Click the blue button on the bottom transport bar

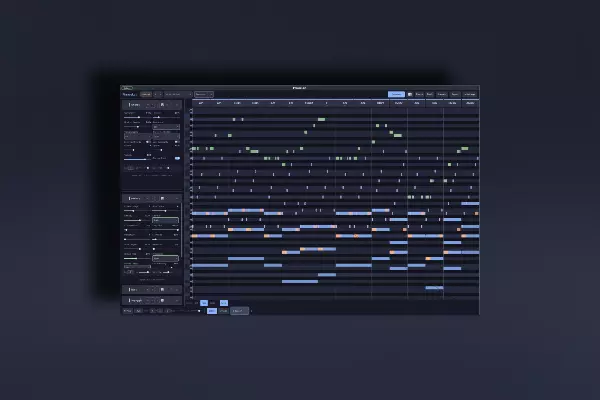point(212,311)
